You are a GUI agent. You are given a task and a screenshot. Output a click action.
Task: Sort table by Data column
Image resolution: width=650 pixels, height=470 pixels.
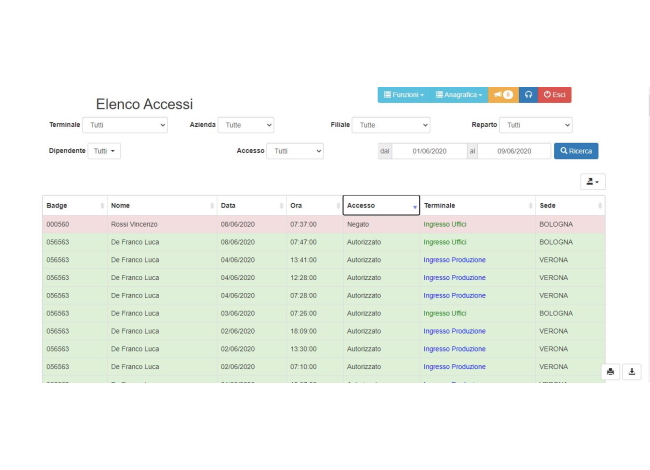(252, 206)
